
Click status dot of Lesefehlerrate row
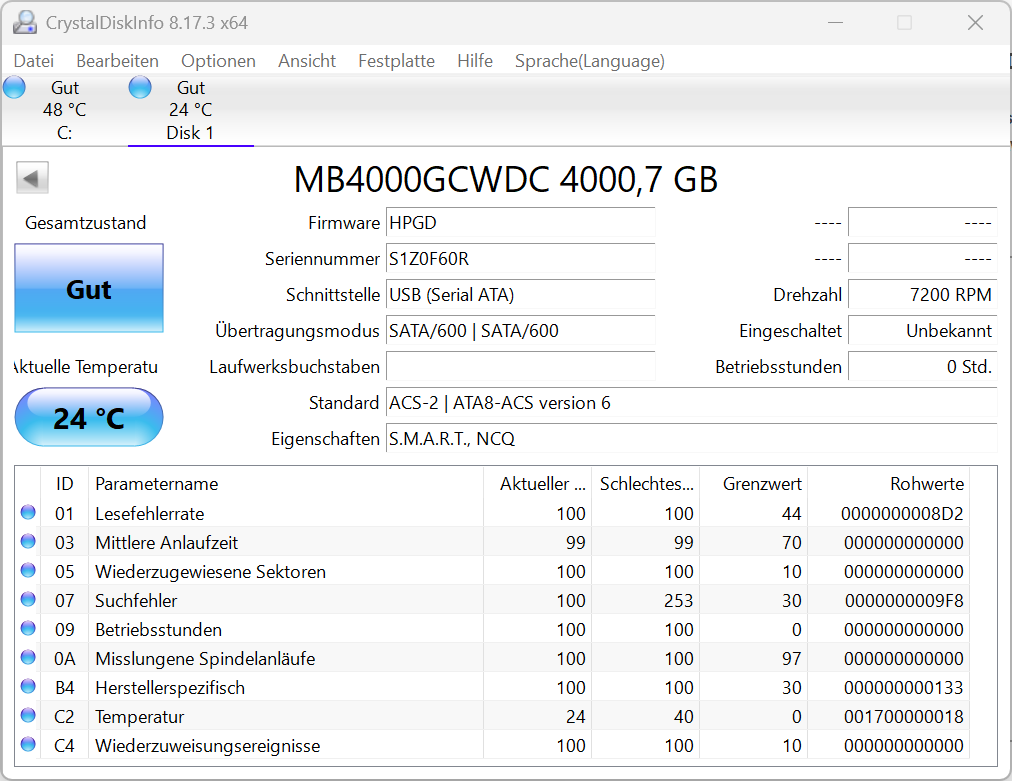(28, 512)
